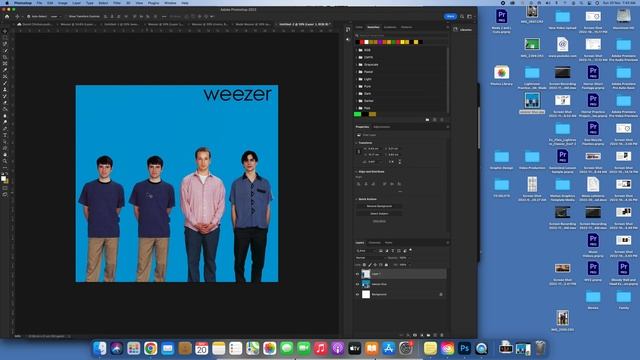This screenshot has height=360, width=640.
Task: Toggle the Auto-Select checkbox
Action: click(x=29, y=16)
